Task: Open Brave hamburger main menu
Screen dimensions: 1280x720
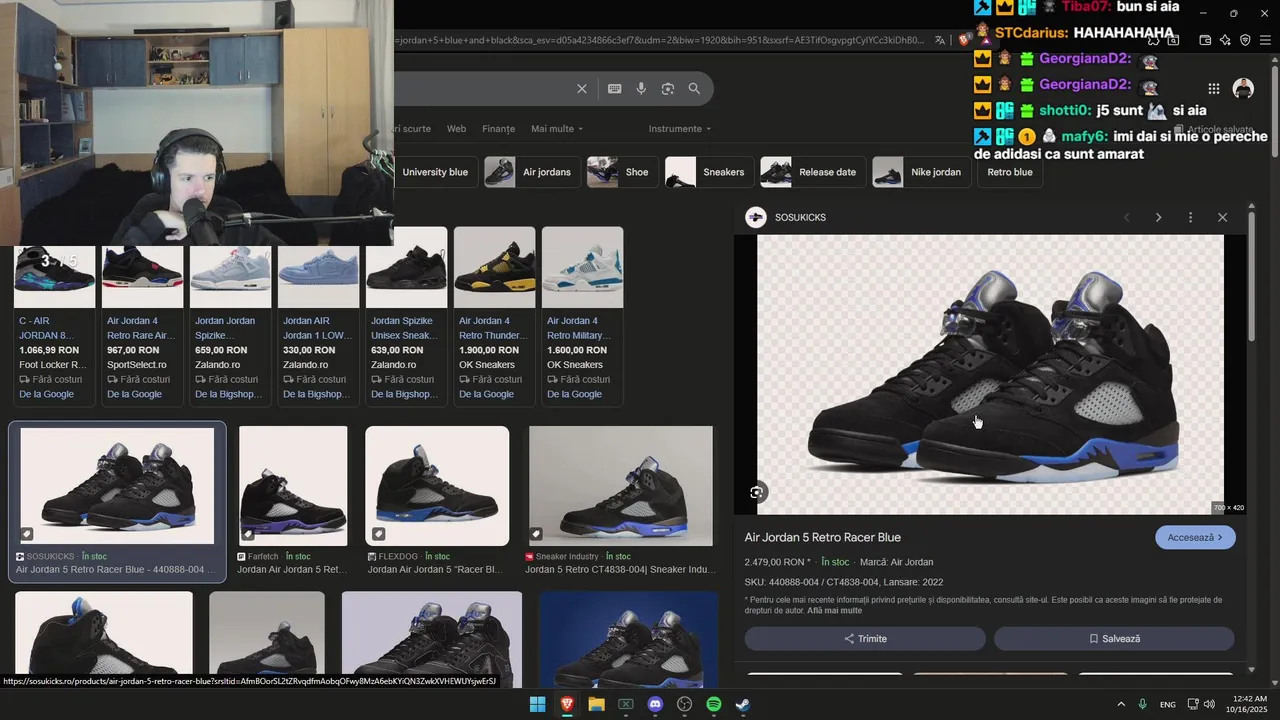Action: pyautogui.click(x=1266, y=40)
